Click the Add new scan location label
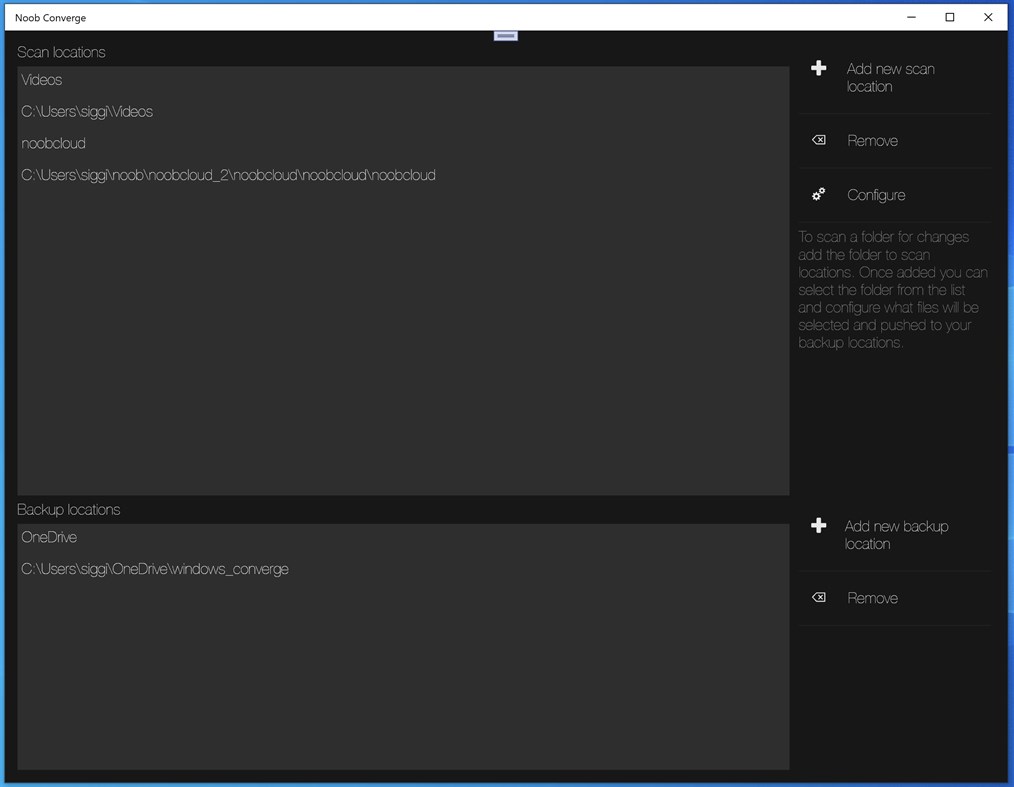The image size is (1014, 787). click(x=890, y=77)
